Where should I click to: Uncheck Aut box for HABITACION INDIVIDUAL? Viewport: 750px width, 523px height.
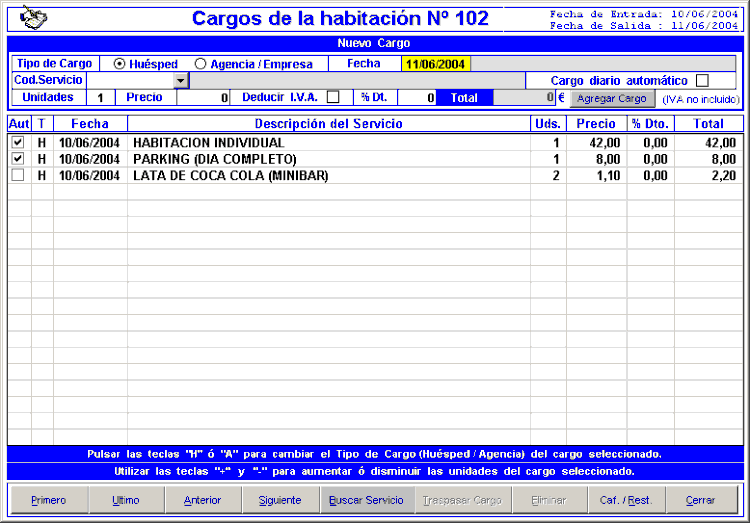[18, 142]
